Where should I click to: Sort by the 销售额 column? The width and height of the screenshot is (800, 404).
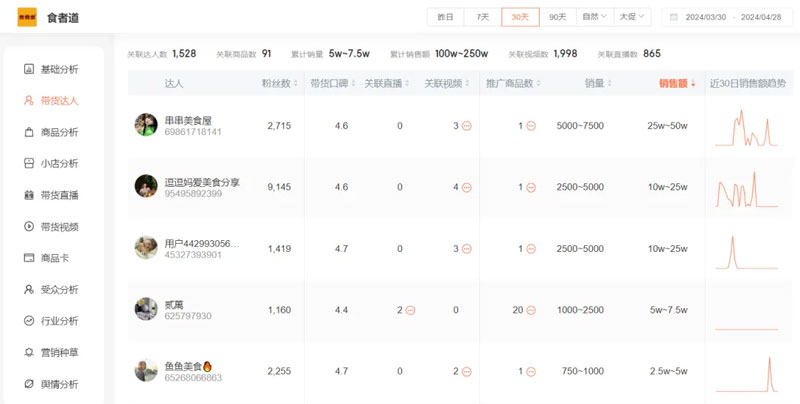[x=677, y=83]
